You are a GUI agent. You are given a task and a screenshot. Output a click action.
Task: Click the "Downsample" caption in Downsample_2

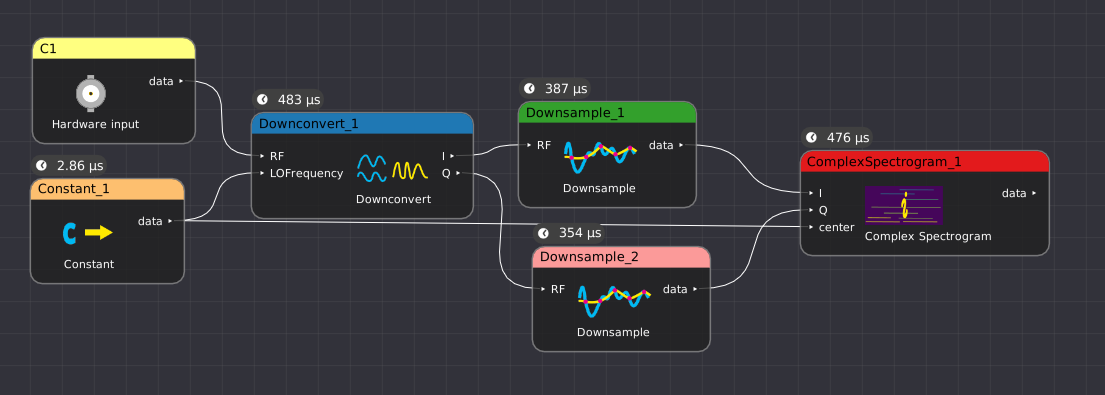pyautogui.click(x=613, y=332)
